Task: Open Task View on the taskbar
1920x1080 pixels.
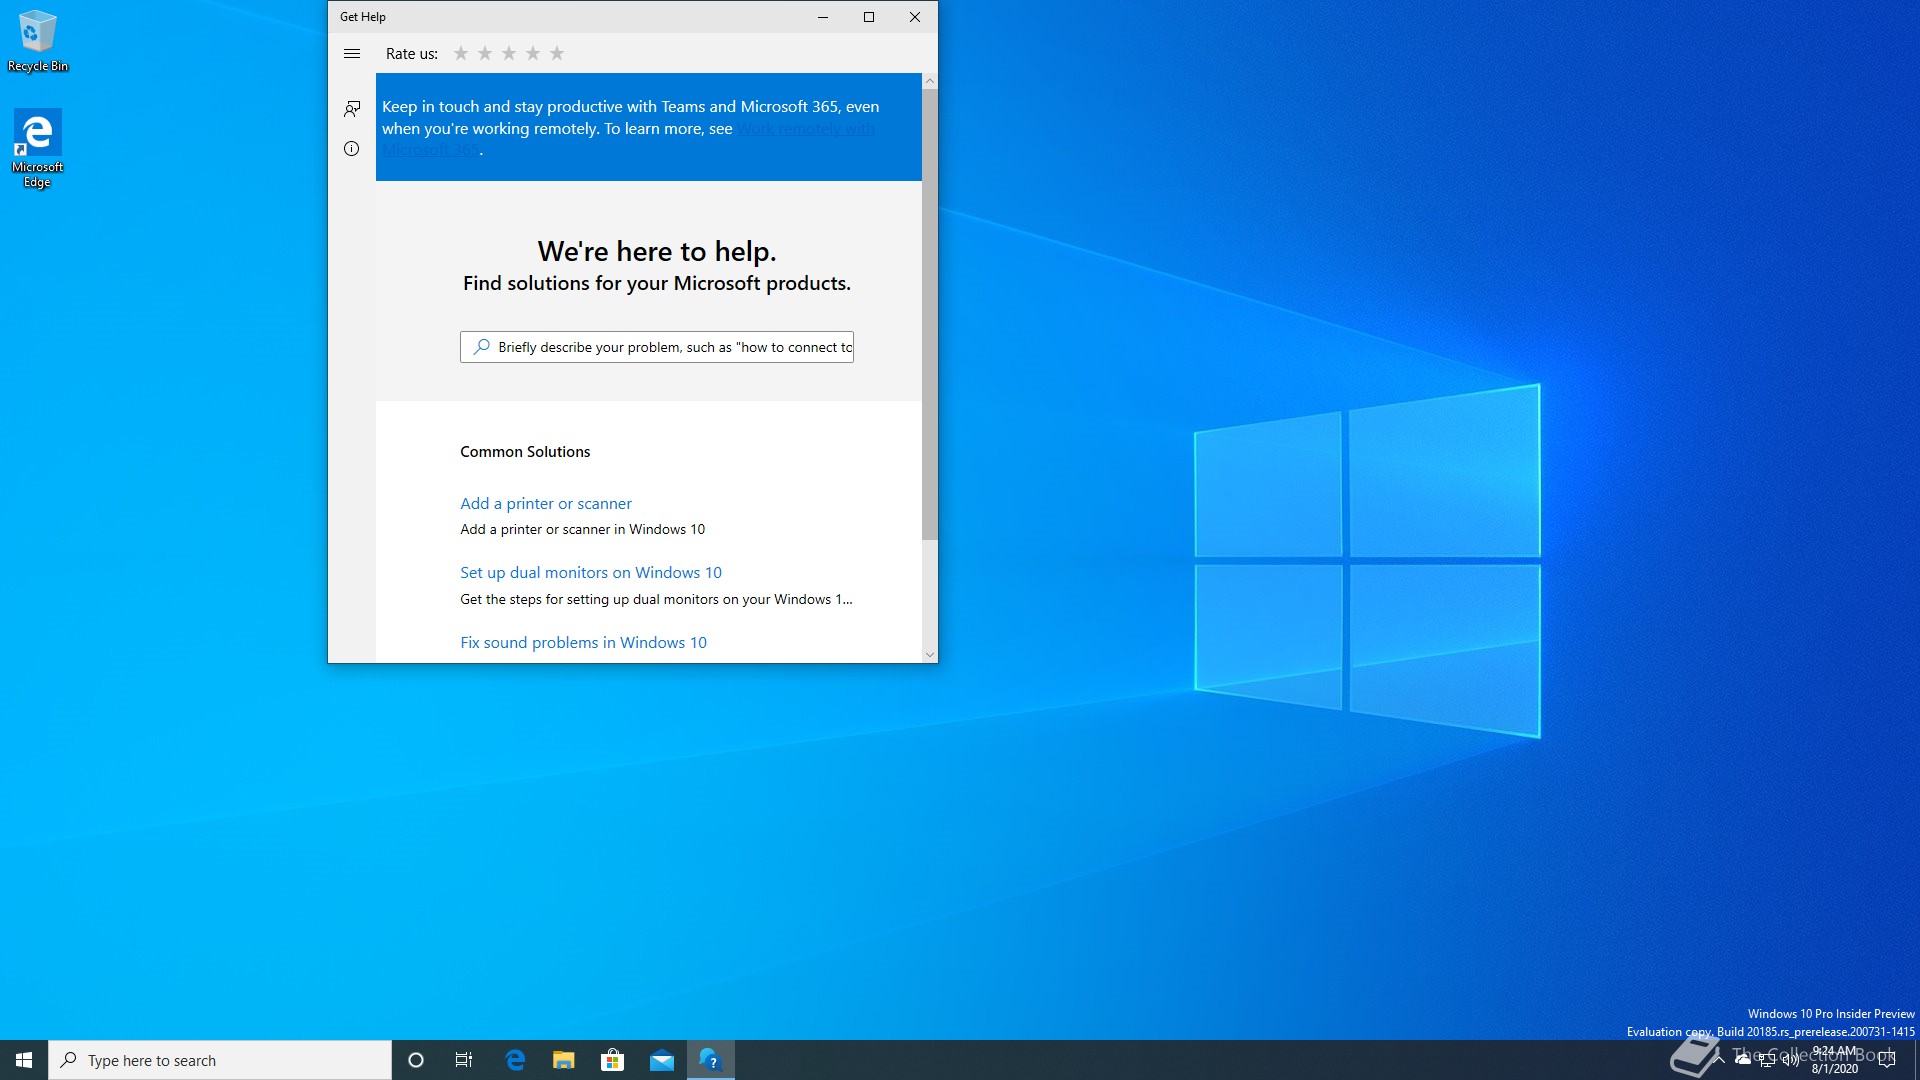Action: (x=464, y=1060)
